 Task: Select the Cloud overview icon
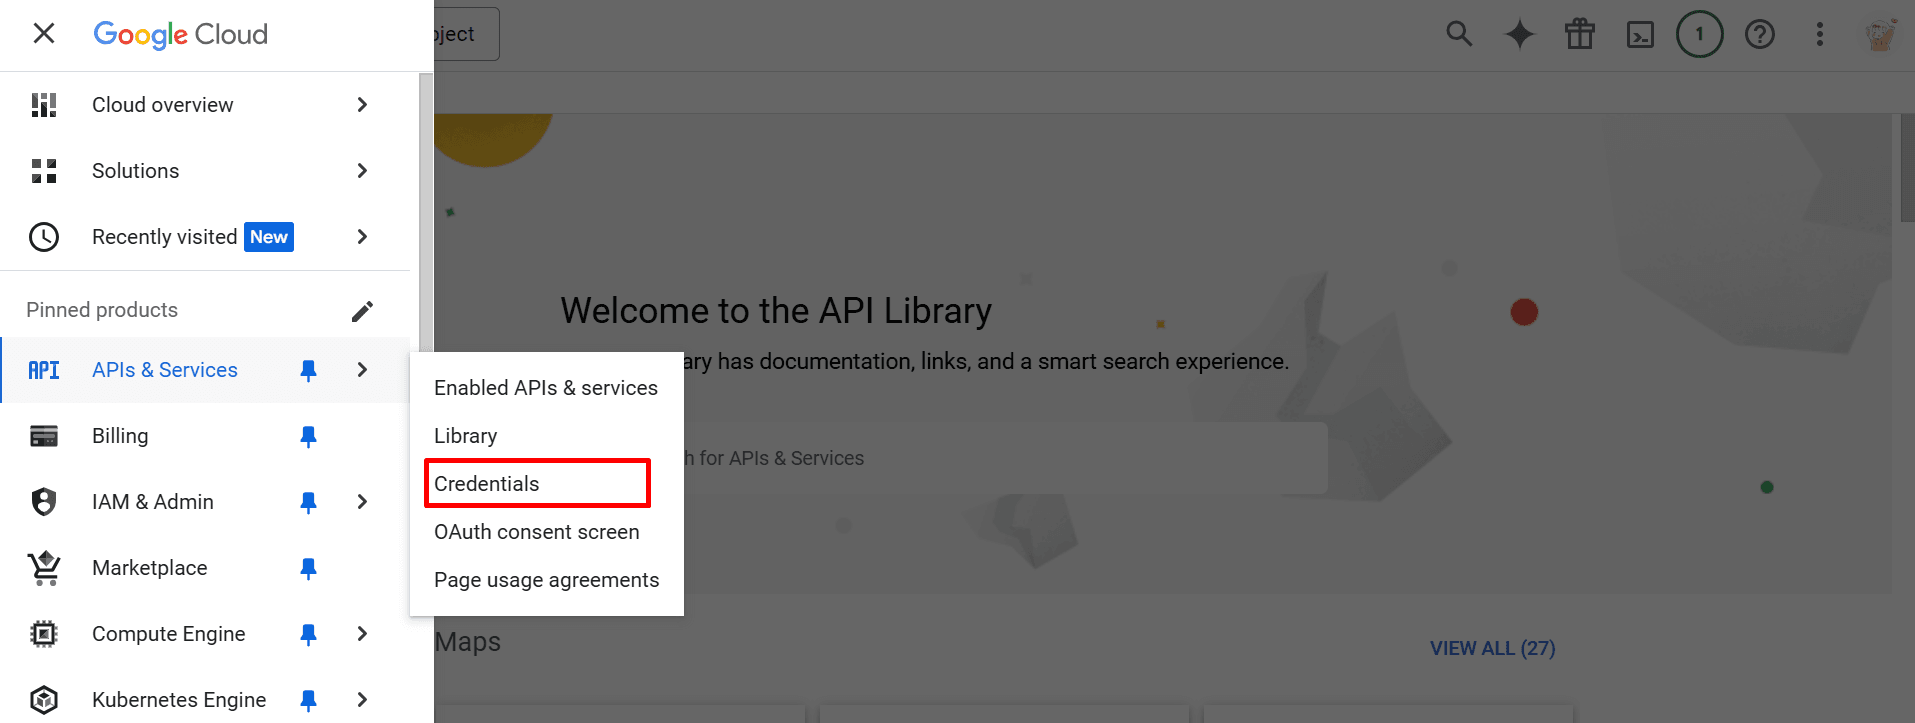pyautogui.click(x=44, y=105)
